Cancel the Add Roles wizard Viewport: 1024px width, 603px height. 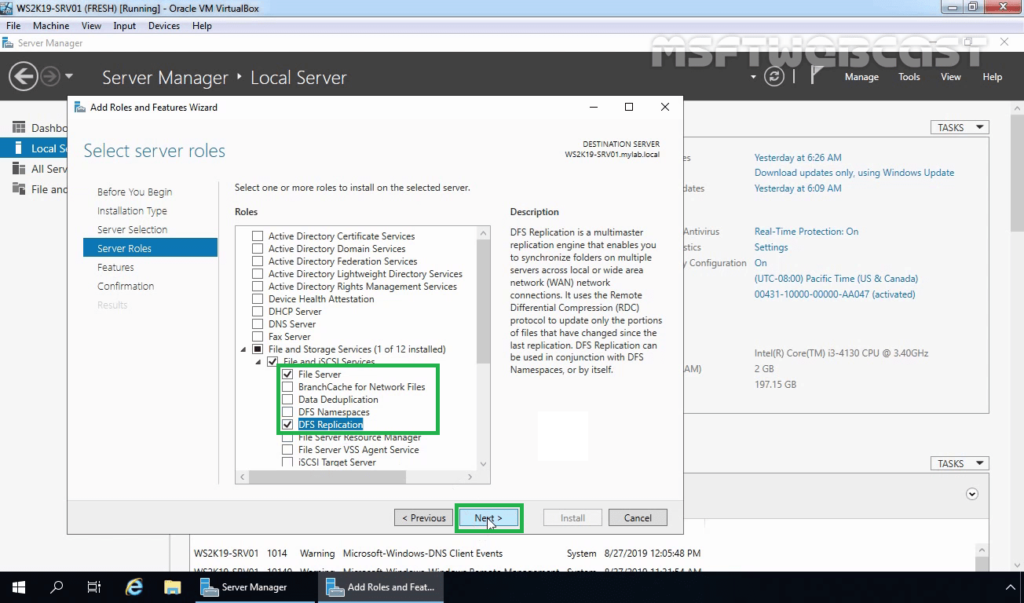(x=637, y=517)
